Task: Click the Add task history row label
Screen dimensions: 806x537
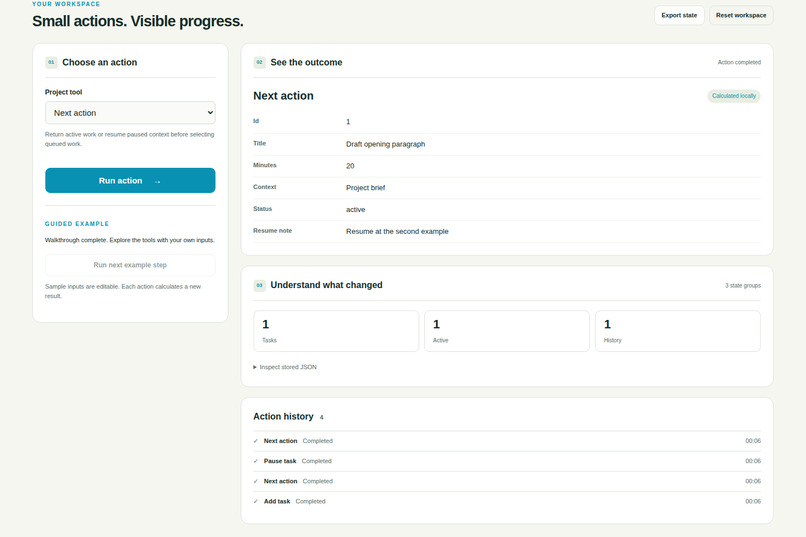Action: click(277, 502)
